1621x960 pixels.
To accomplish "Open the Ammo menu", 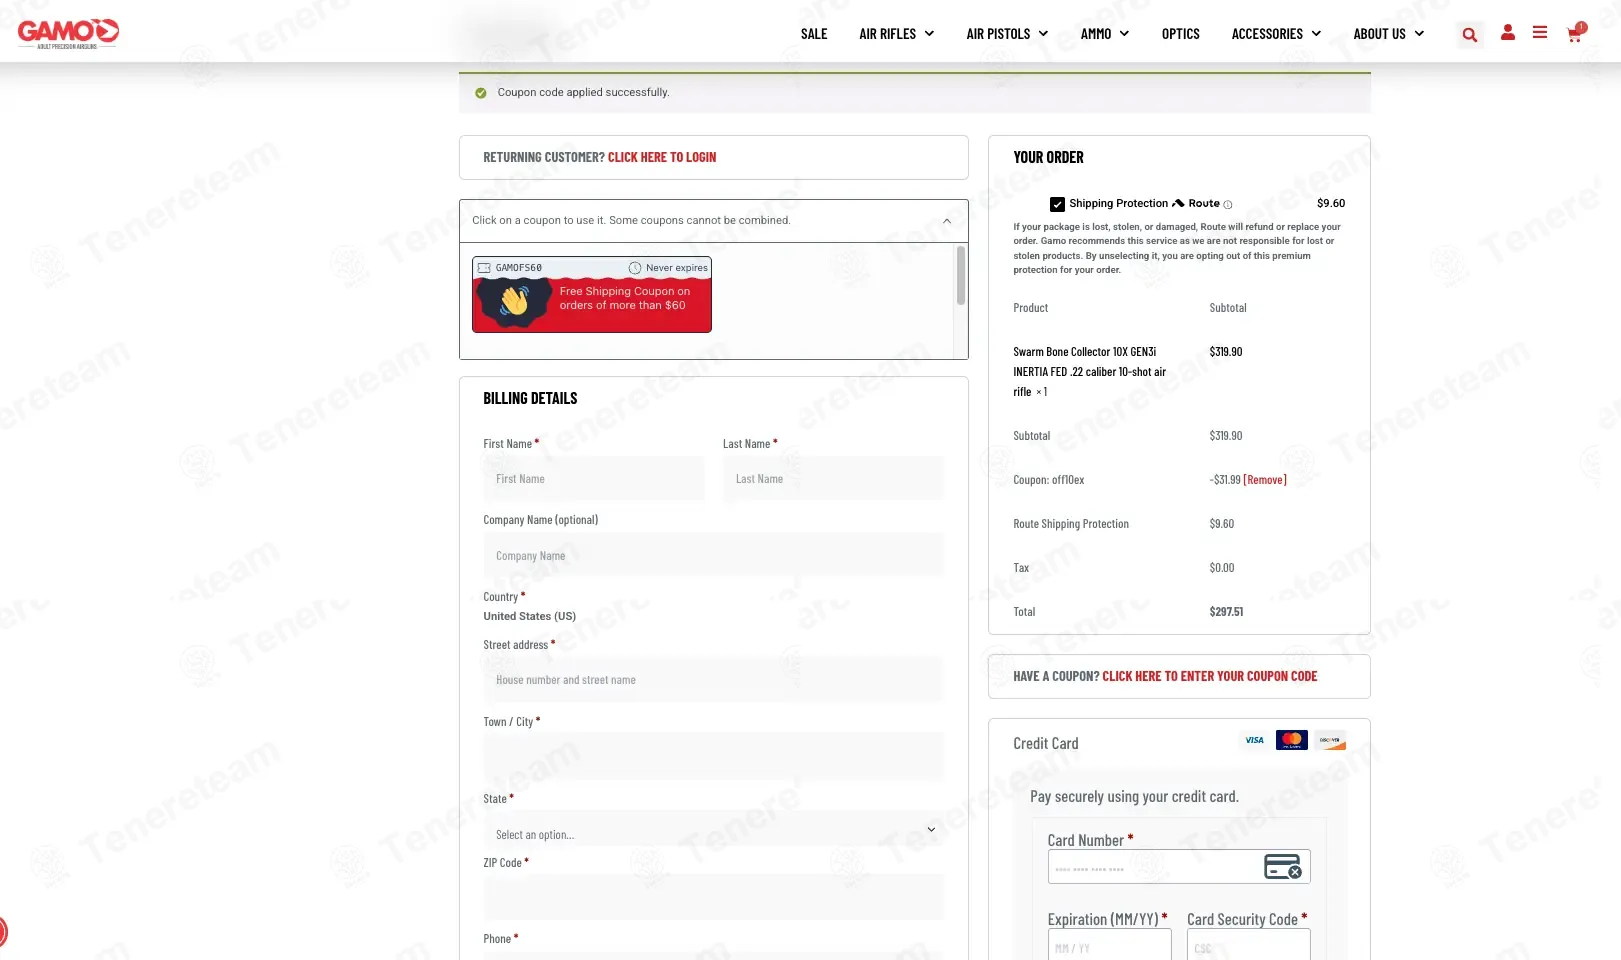I will [1096, 34].
